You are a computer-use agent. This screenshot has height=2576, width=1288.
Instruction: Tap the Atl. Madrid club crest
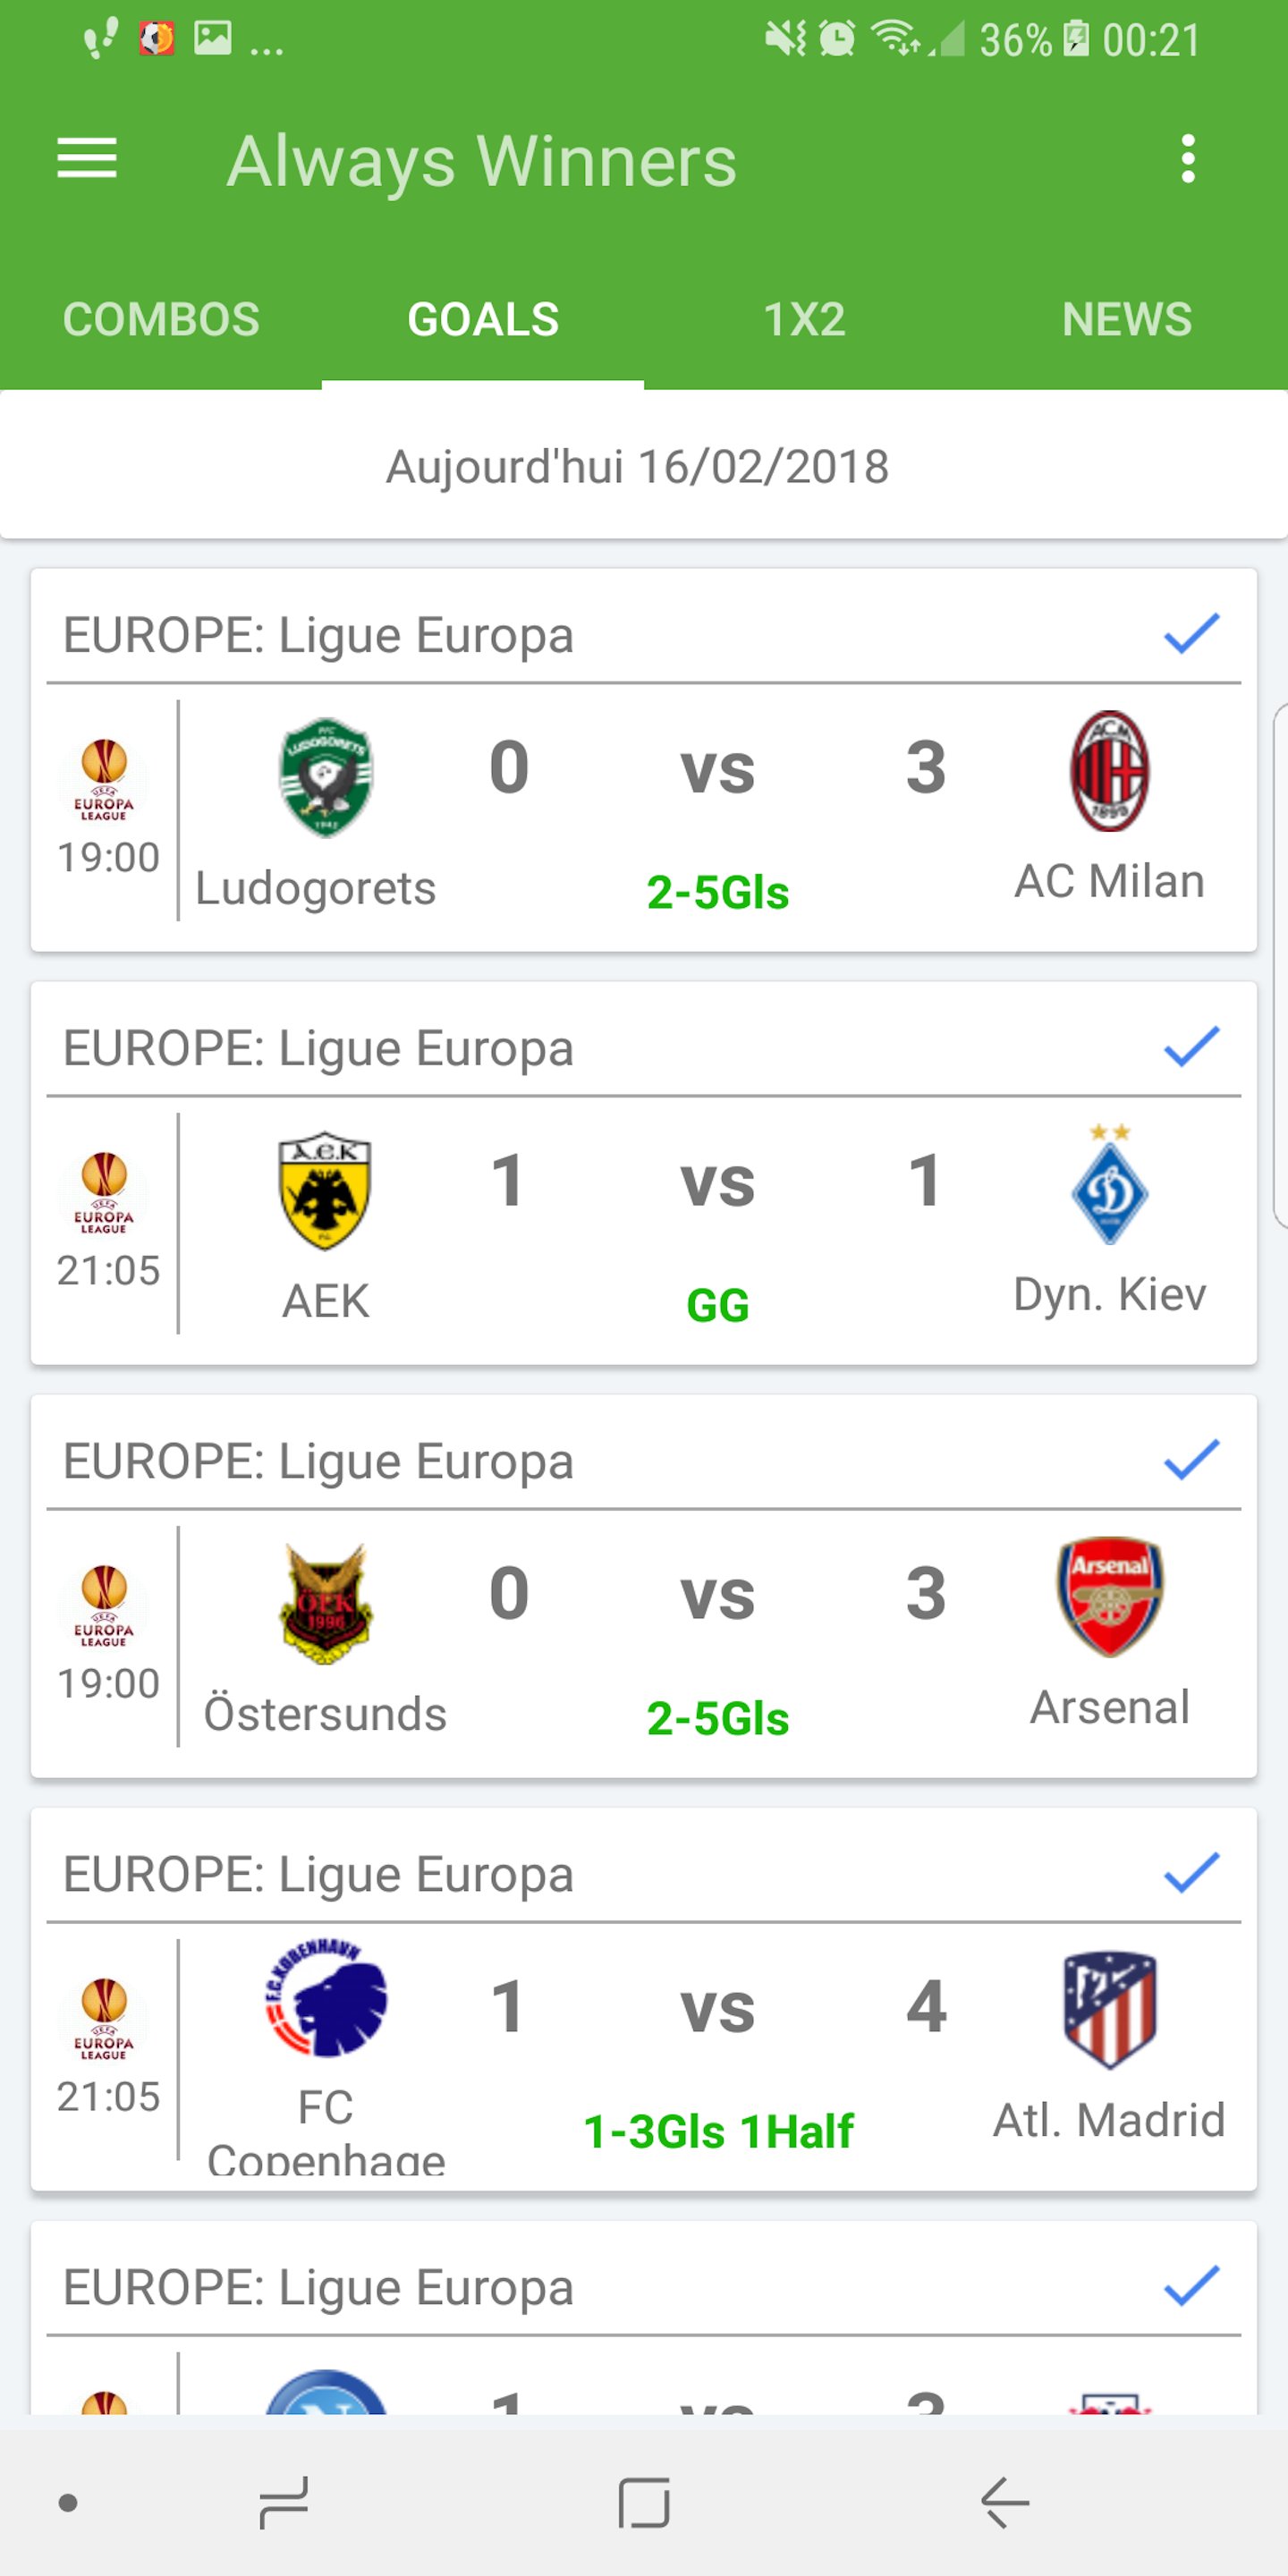click(1109, 2010)
